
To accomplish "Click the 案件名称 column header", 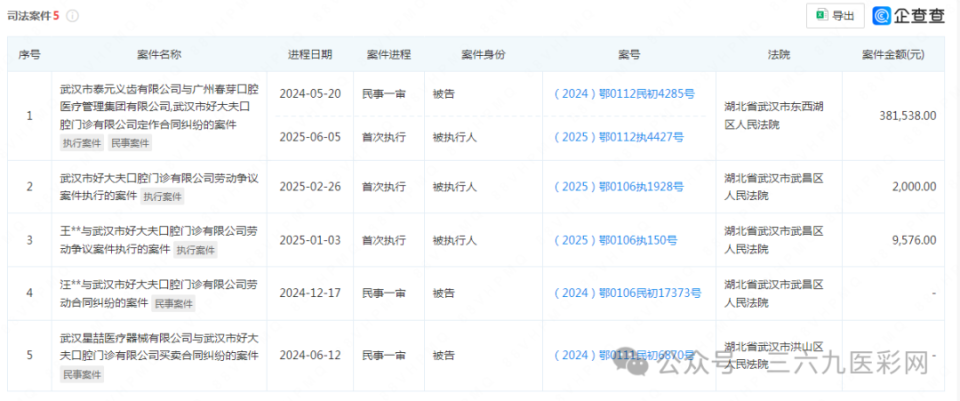I will (159, 54).
